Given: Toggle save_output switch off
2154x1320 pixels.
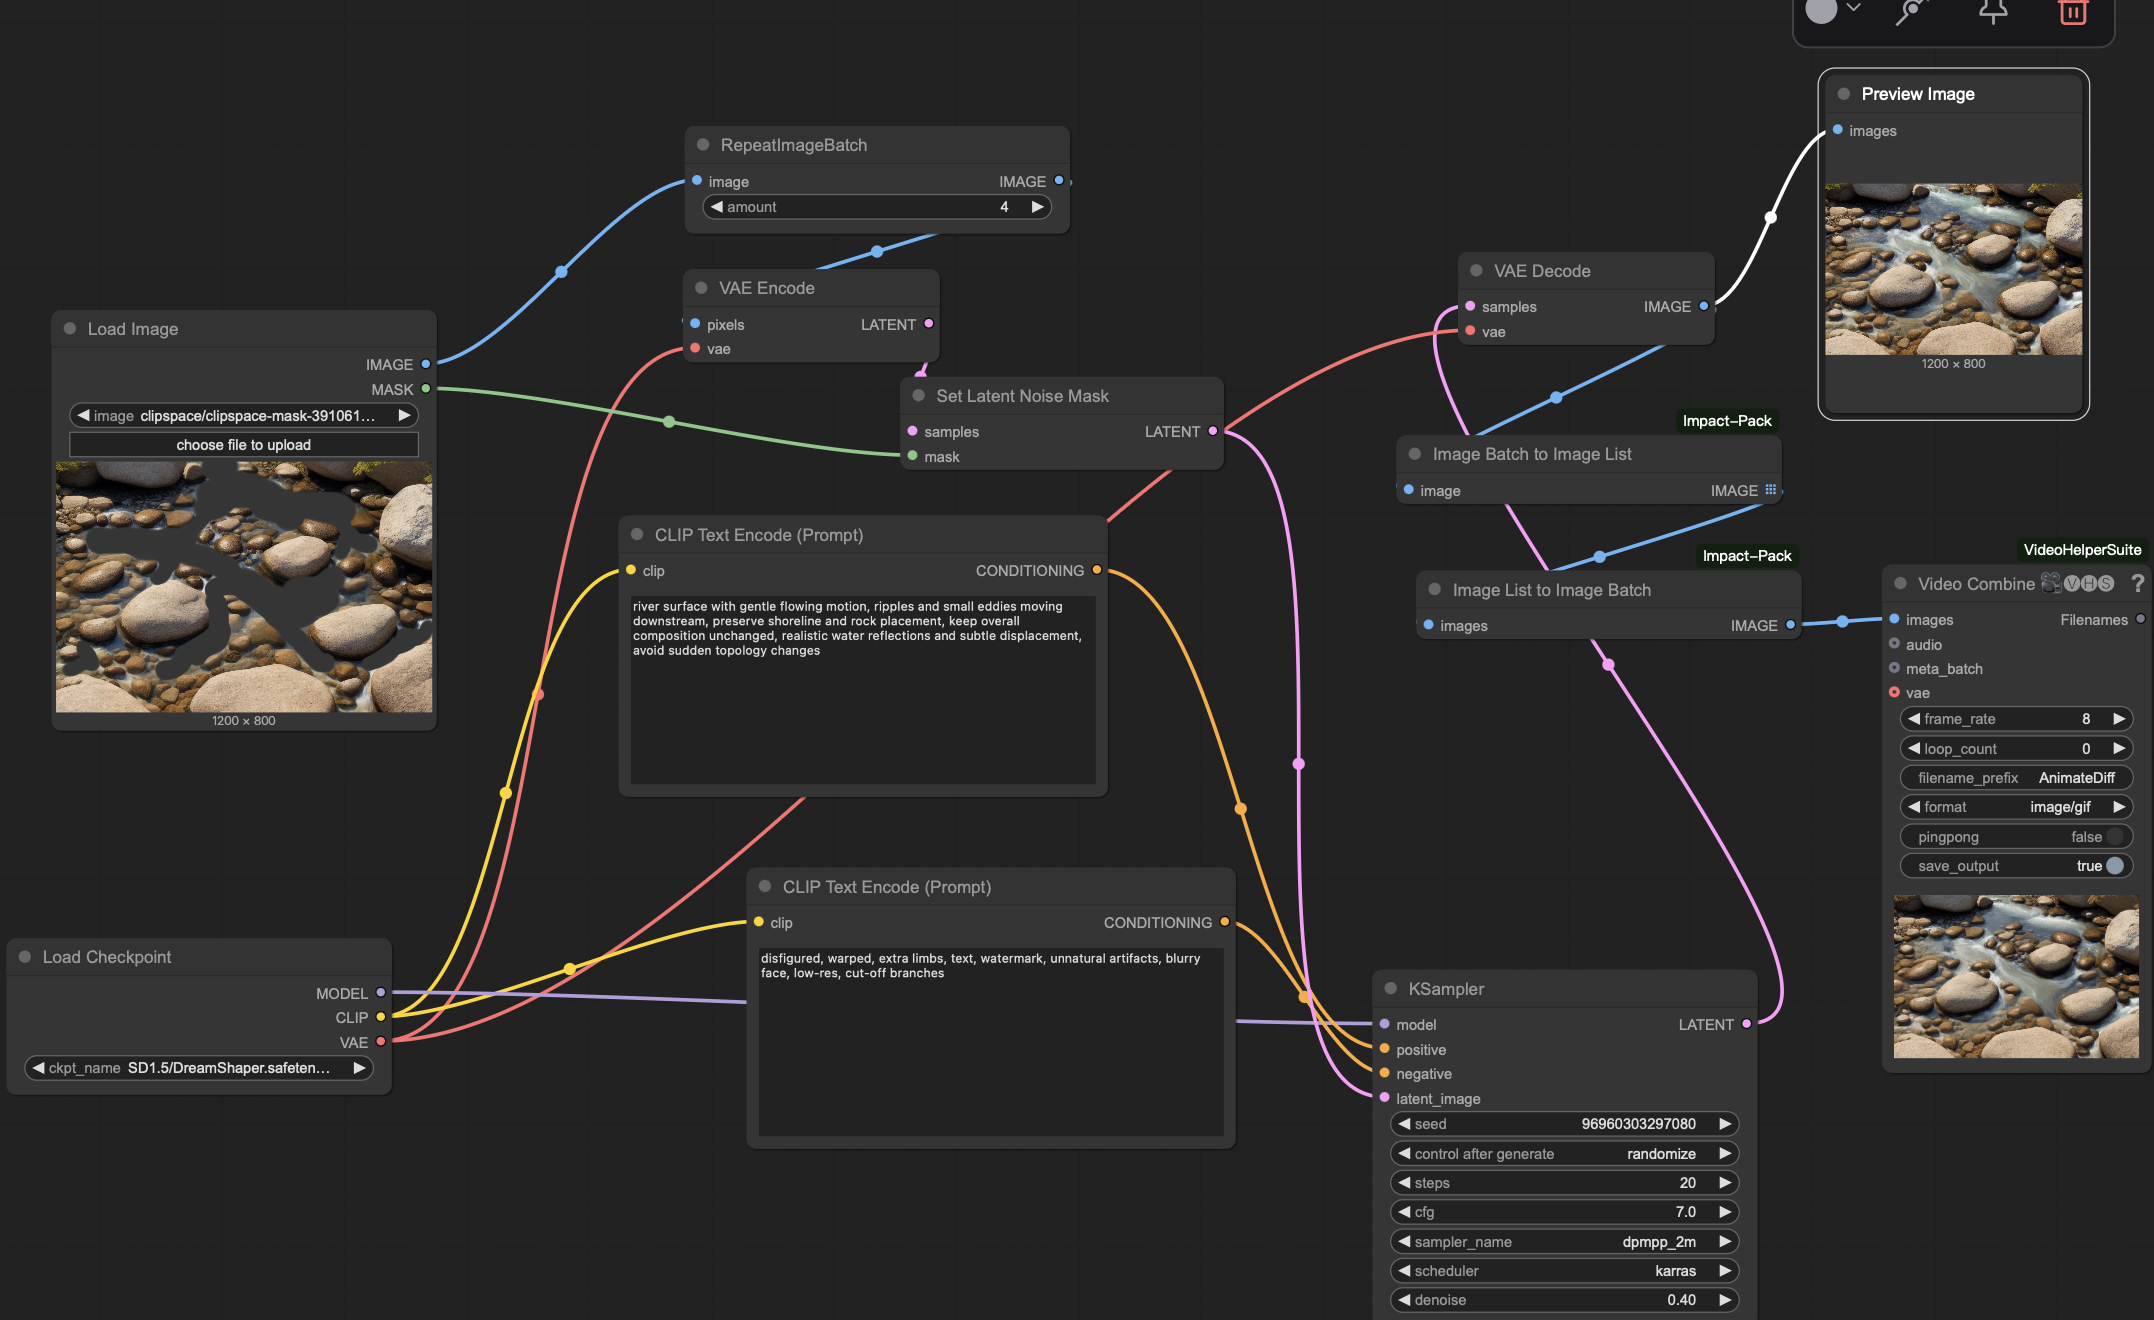Looking at the screenshot, I should click(x=2114, y=866).
